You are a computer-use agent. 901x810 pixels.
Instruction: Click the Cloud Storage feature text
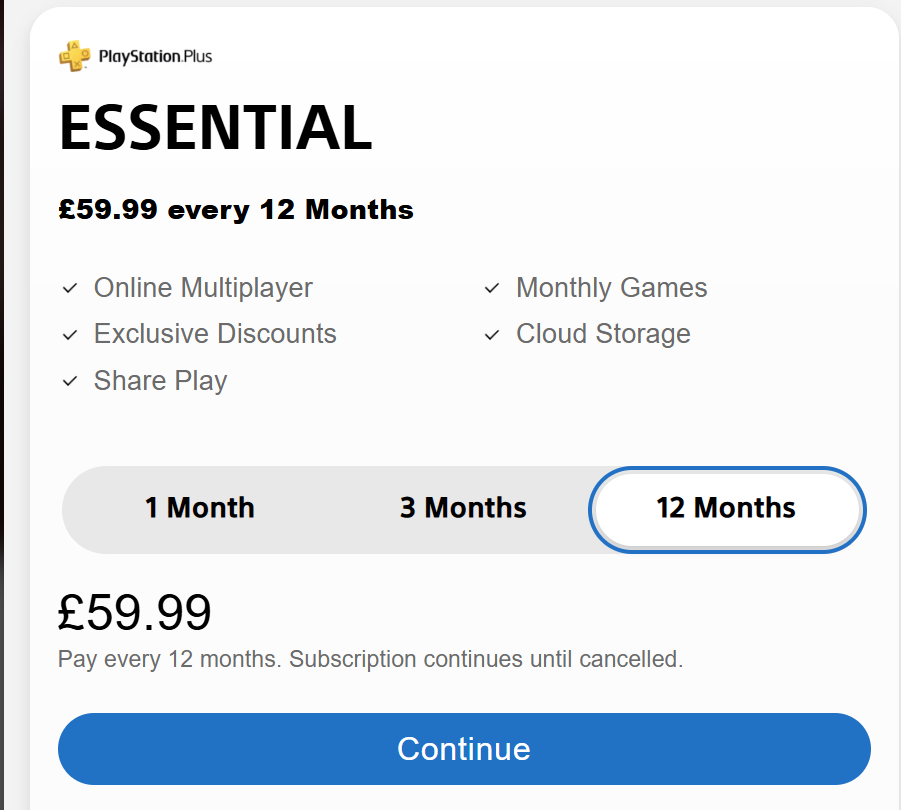[x=603, y=334]
